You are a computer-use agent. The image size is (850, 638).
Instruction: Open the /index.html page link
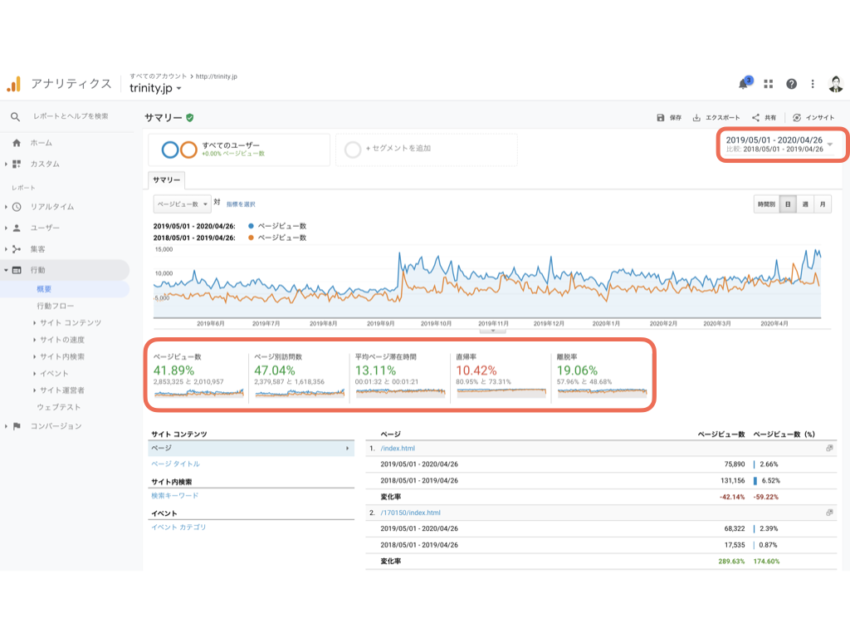pyautogui.click(x=398, y=449)
